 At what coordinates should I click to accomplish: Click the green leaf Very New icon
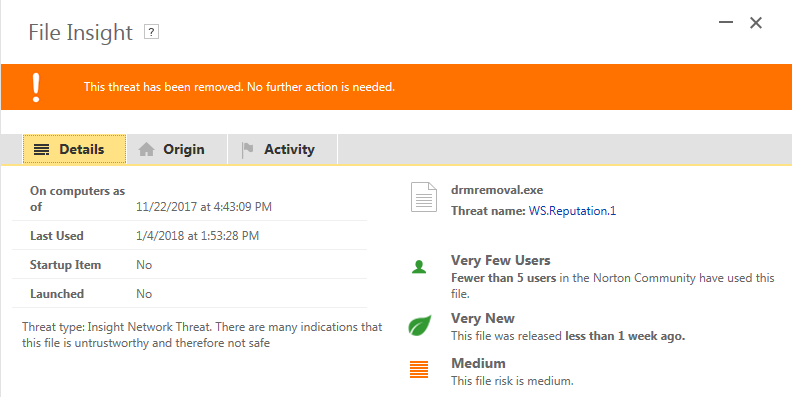[x=420, y=325]
